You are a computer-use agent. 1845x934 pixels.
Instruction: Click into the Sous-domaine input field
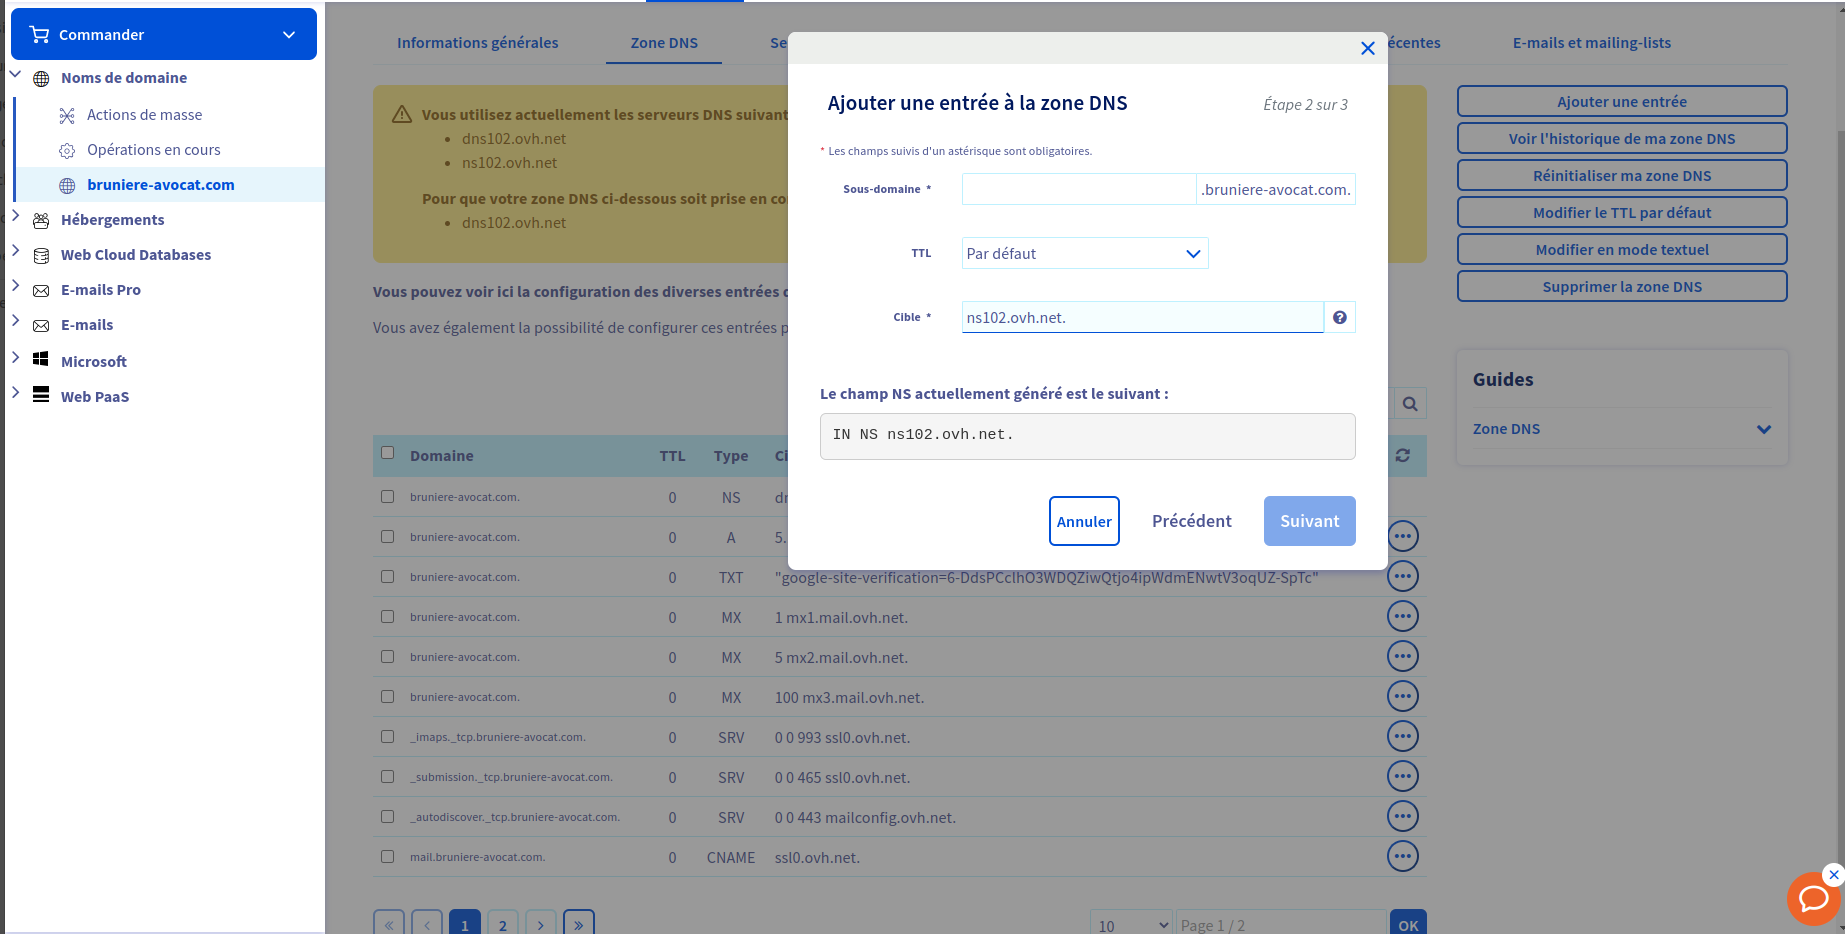pyautogui.click(x=1078, y=190)
